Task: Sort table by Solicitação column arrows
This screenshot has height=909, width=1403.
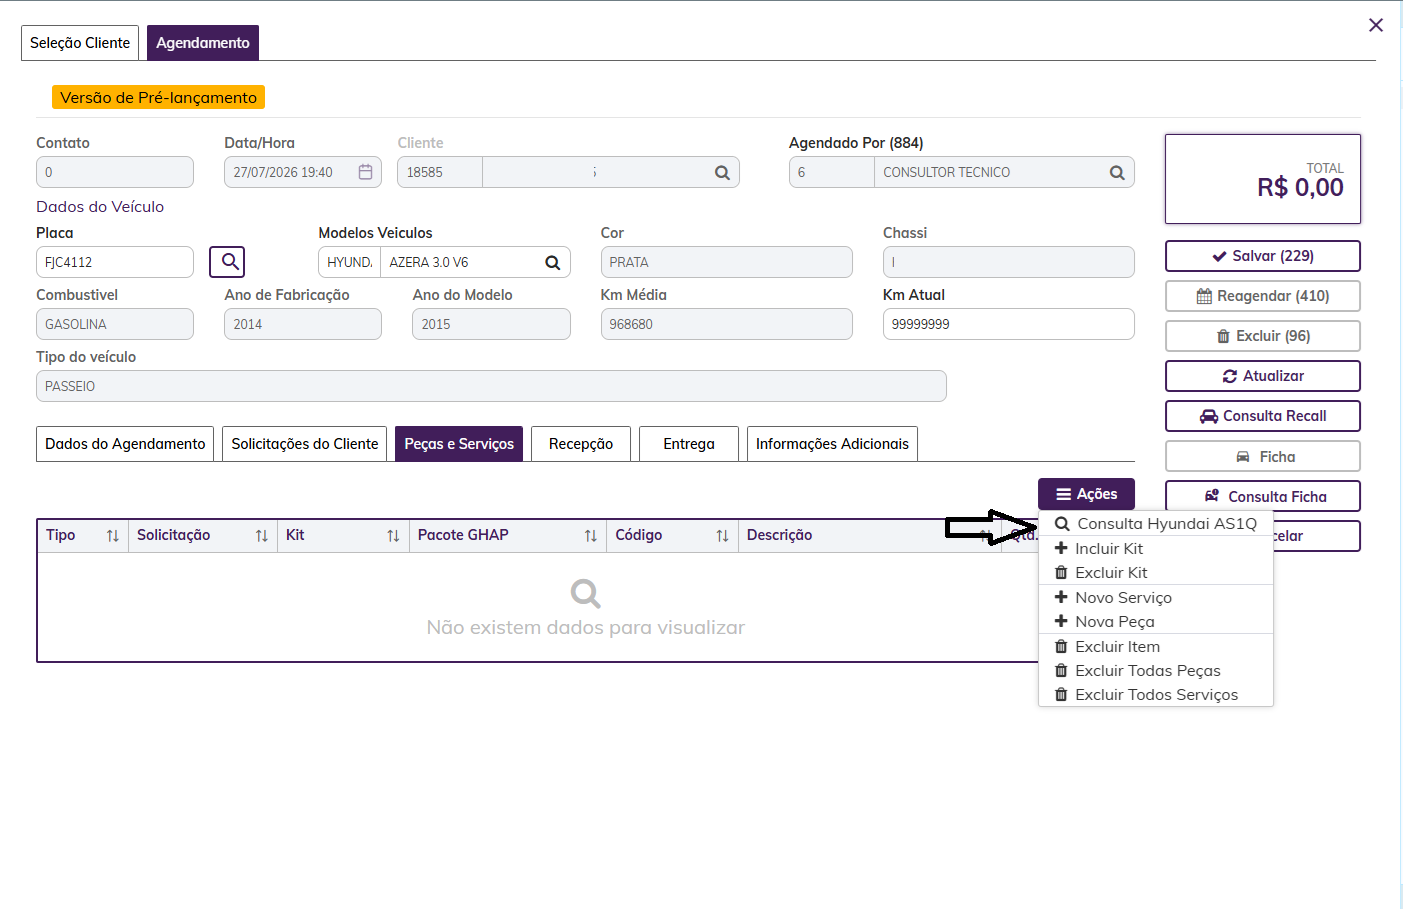Action: point(262,536)
